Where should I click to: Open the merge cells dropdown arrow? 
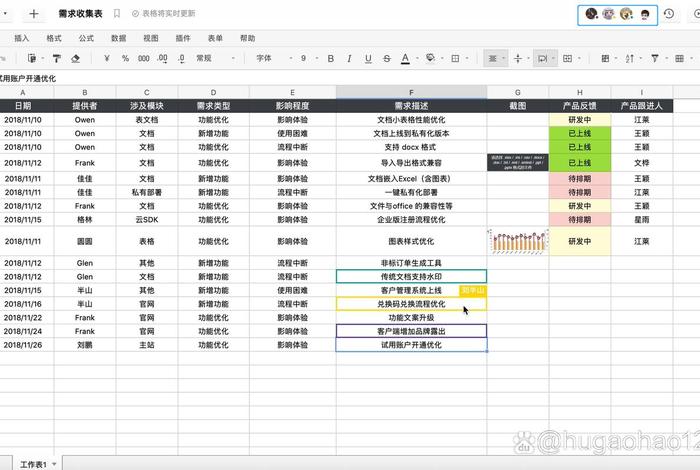pyautogui.click(x=579, y=58)
